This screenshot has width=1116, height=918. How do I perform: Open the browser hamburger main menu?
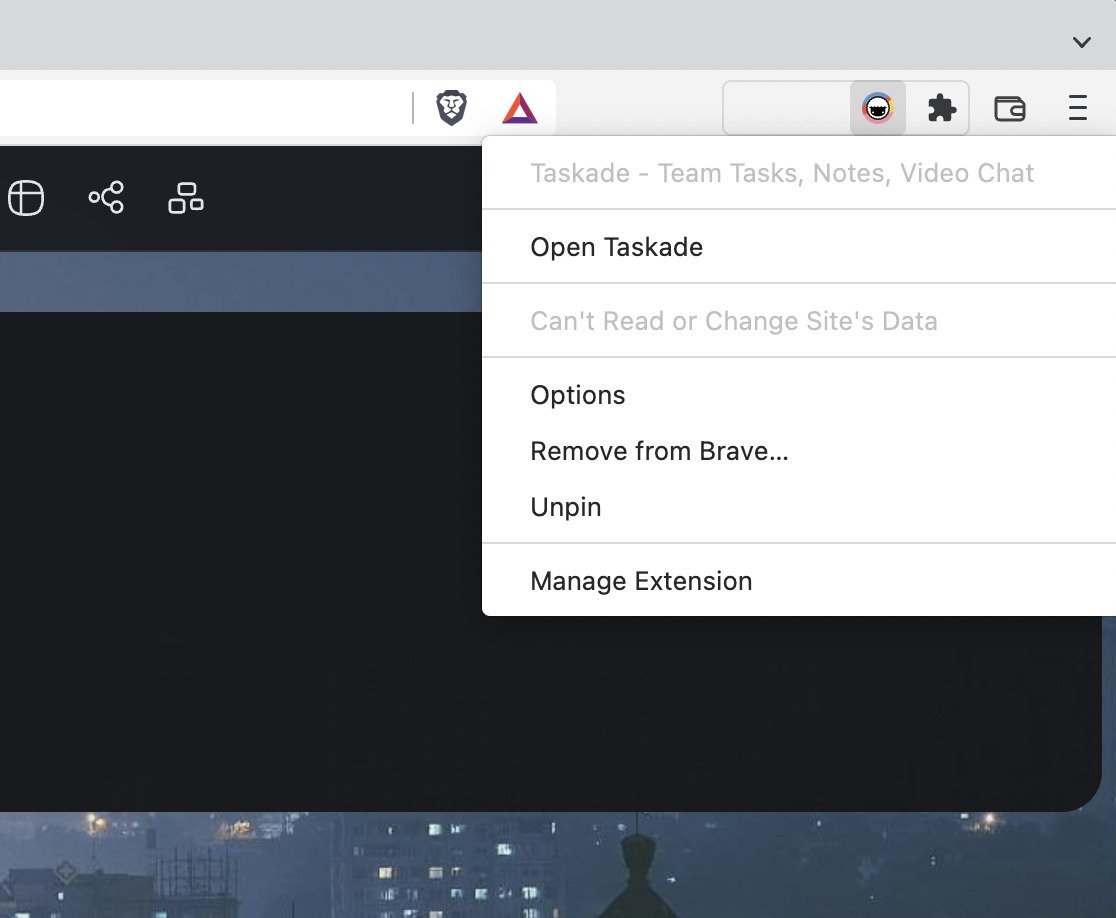point(1077,108)
